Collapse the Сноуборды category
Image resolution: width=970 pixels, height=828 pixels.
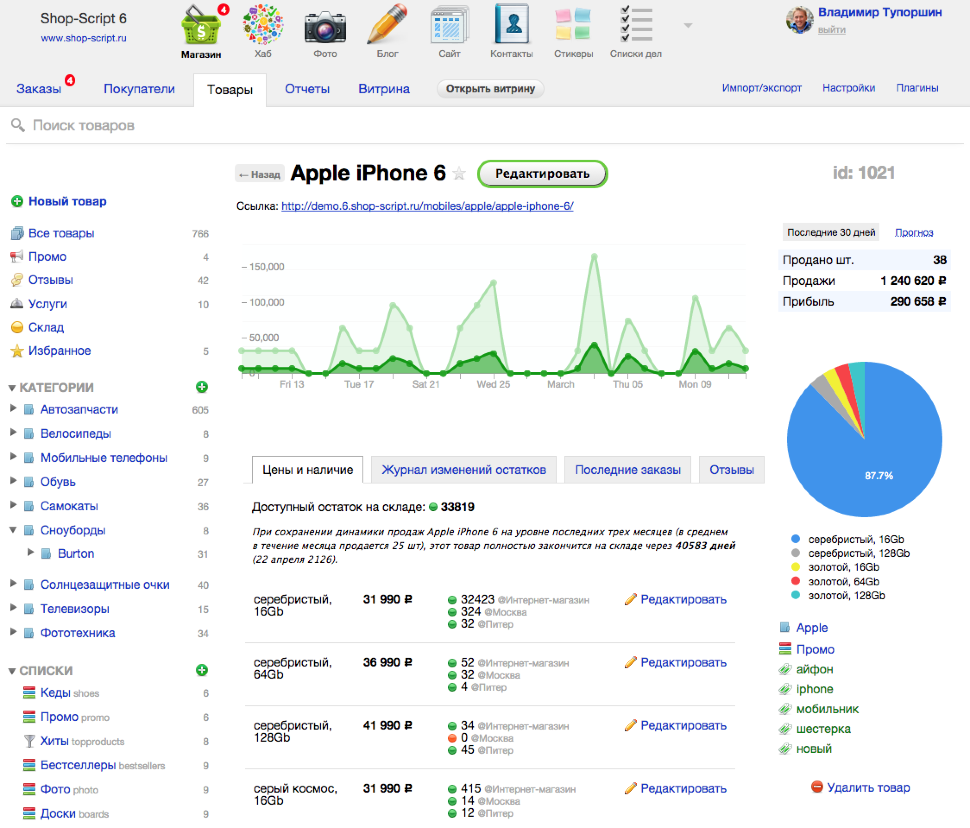pyautogui.click(x=12, y=530)
